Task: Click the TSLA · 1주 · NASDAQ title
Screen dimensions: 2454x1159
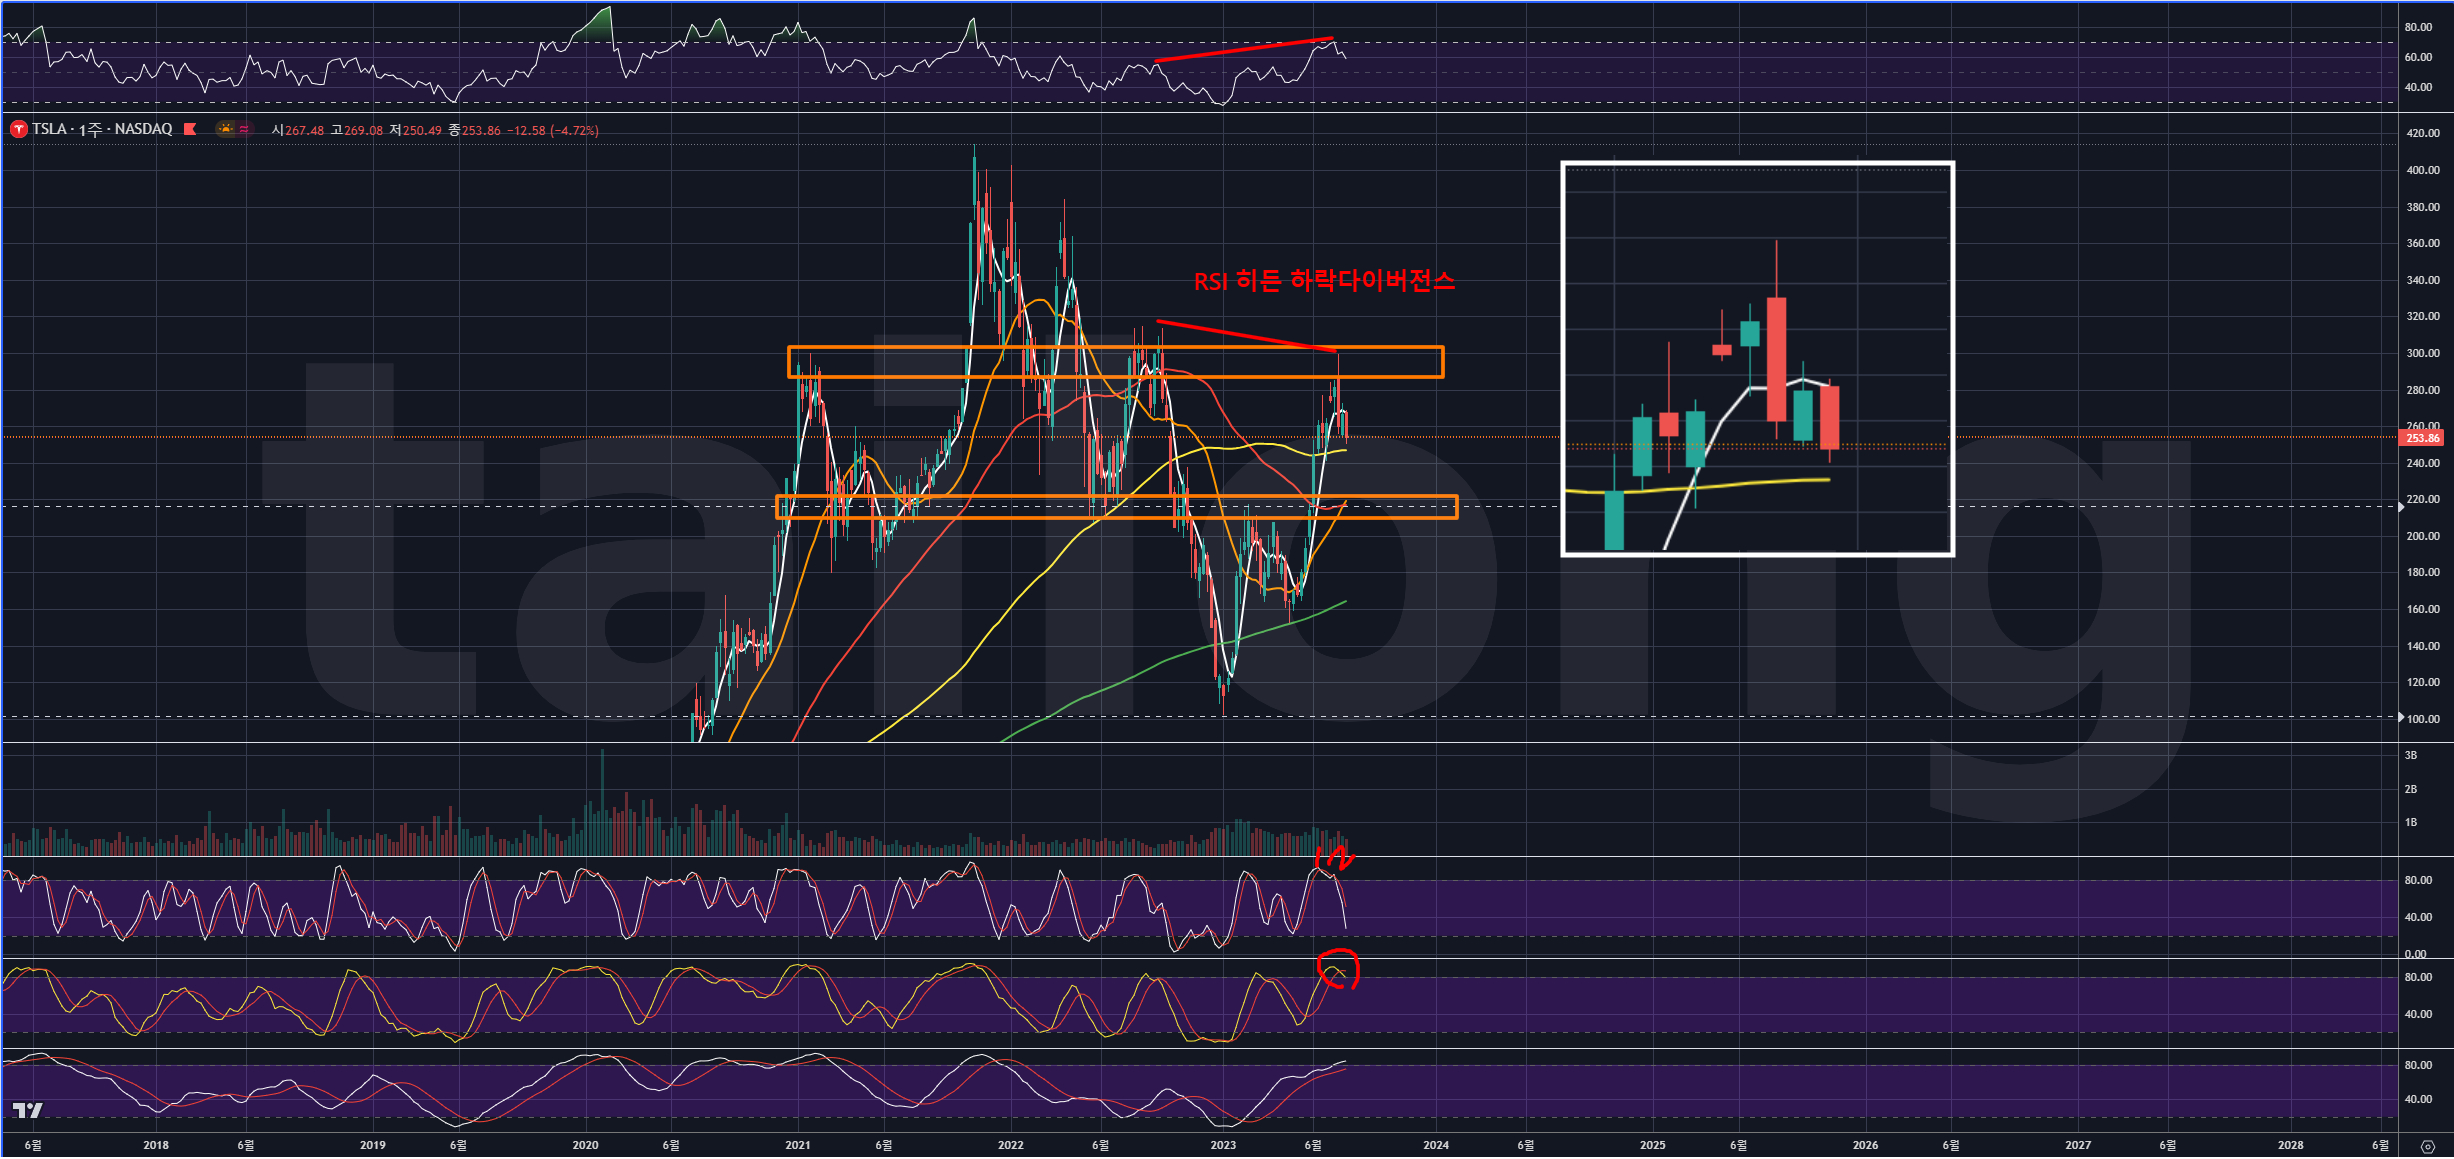Action: click(x=102, y=129)
